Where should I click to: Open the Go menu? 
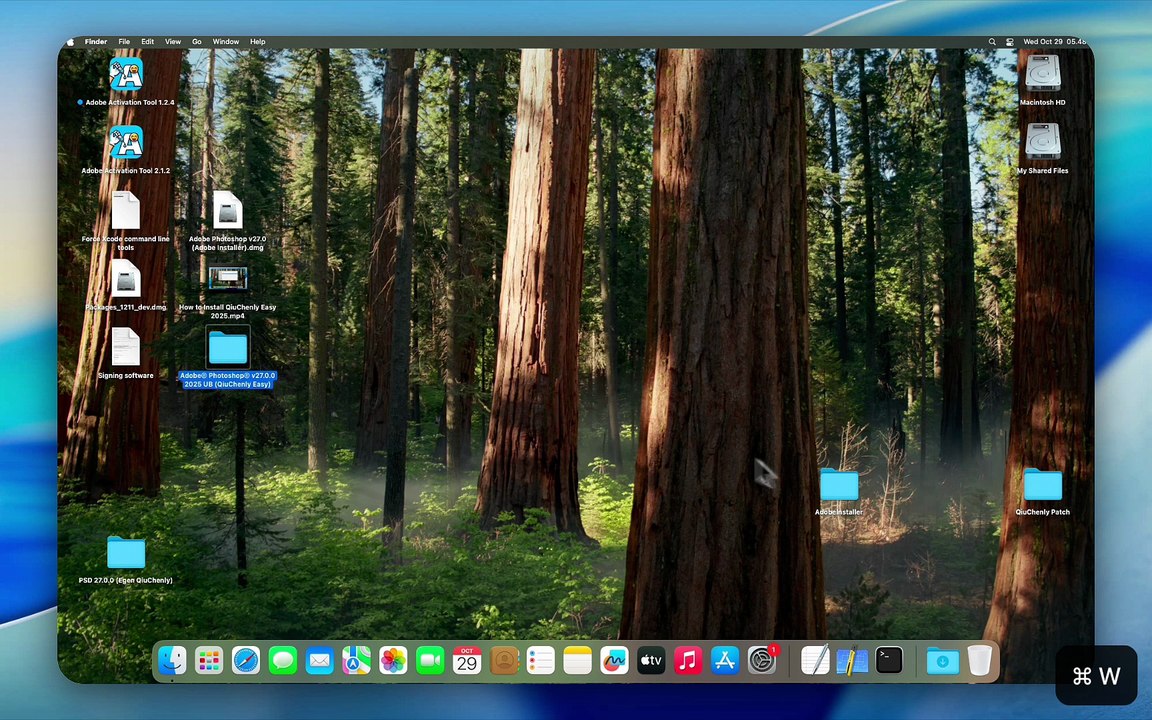tap(197, 42)
